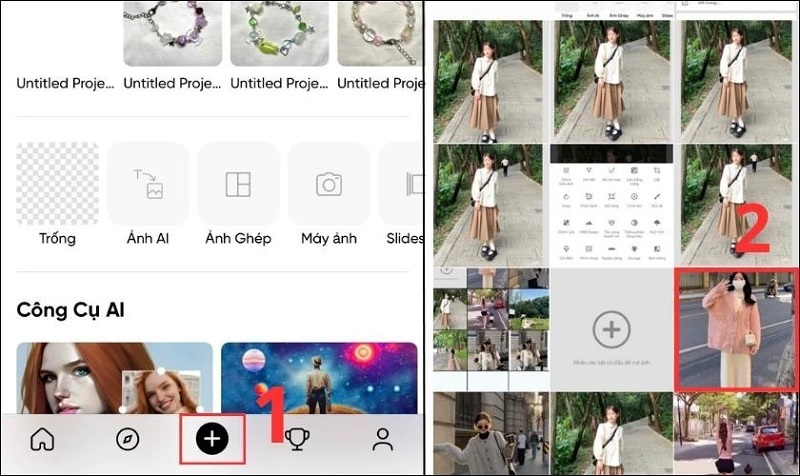
Task: Open the trophy Challenges icon
Action: tap(297, 439)
